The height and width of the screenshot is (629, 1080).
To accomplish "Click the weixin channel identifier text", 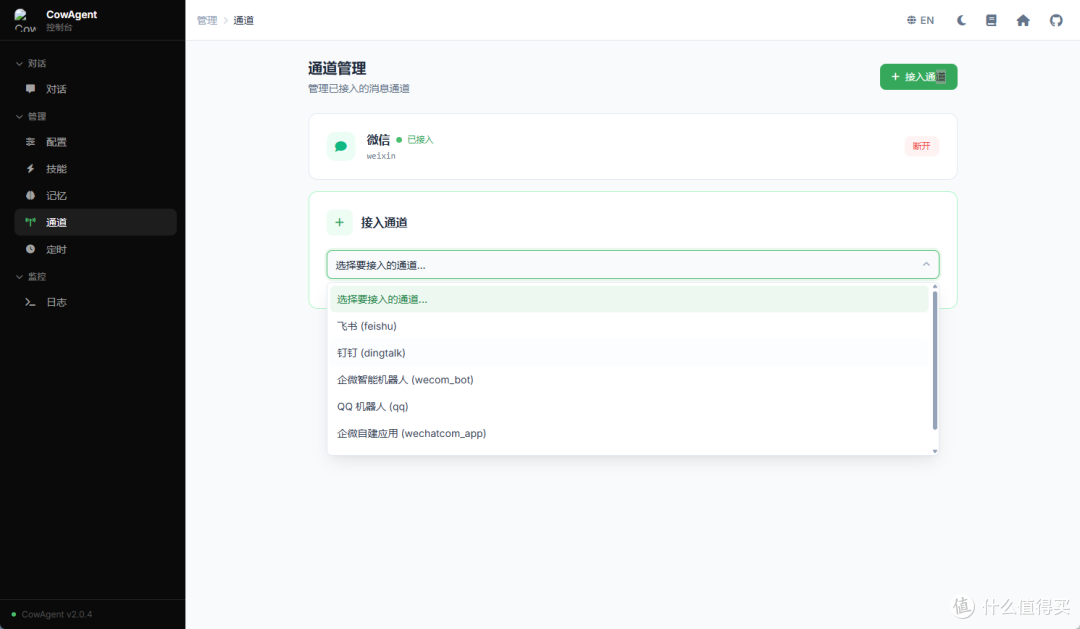I will (381, 156).
